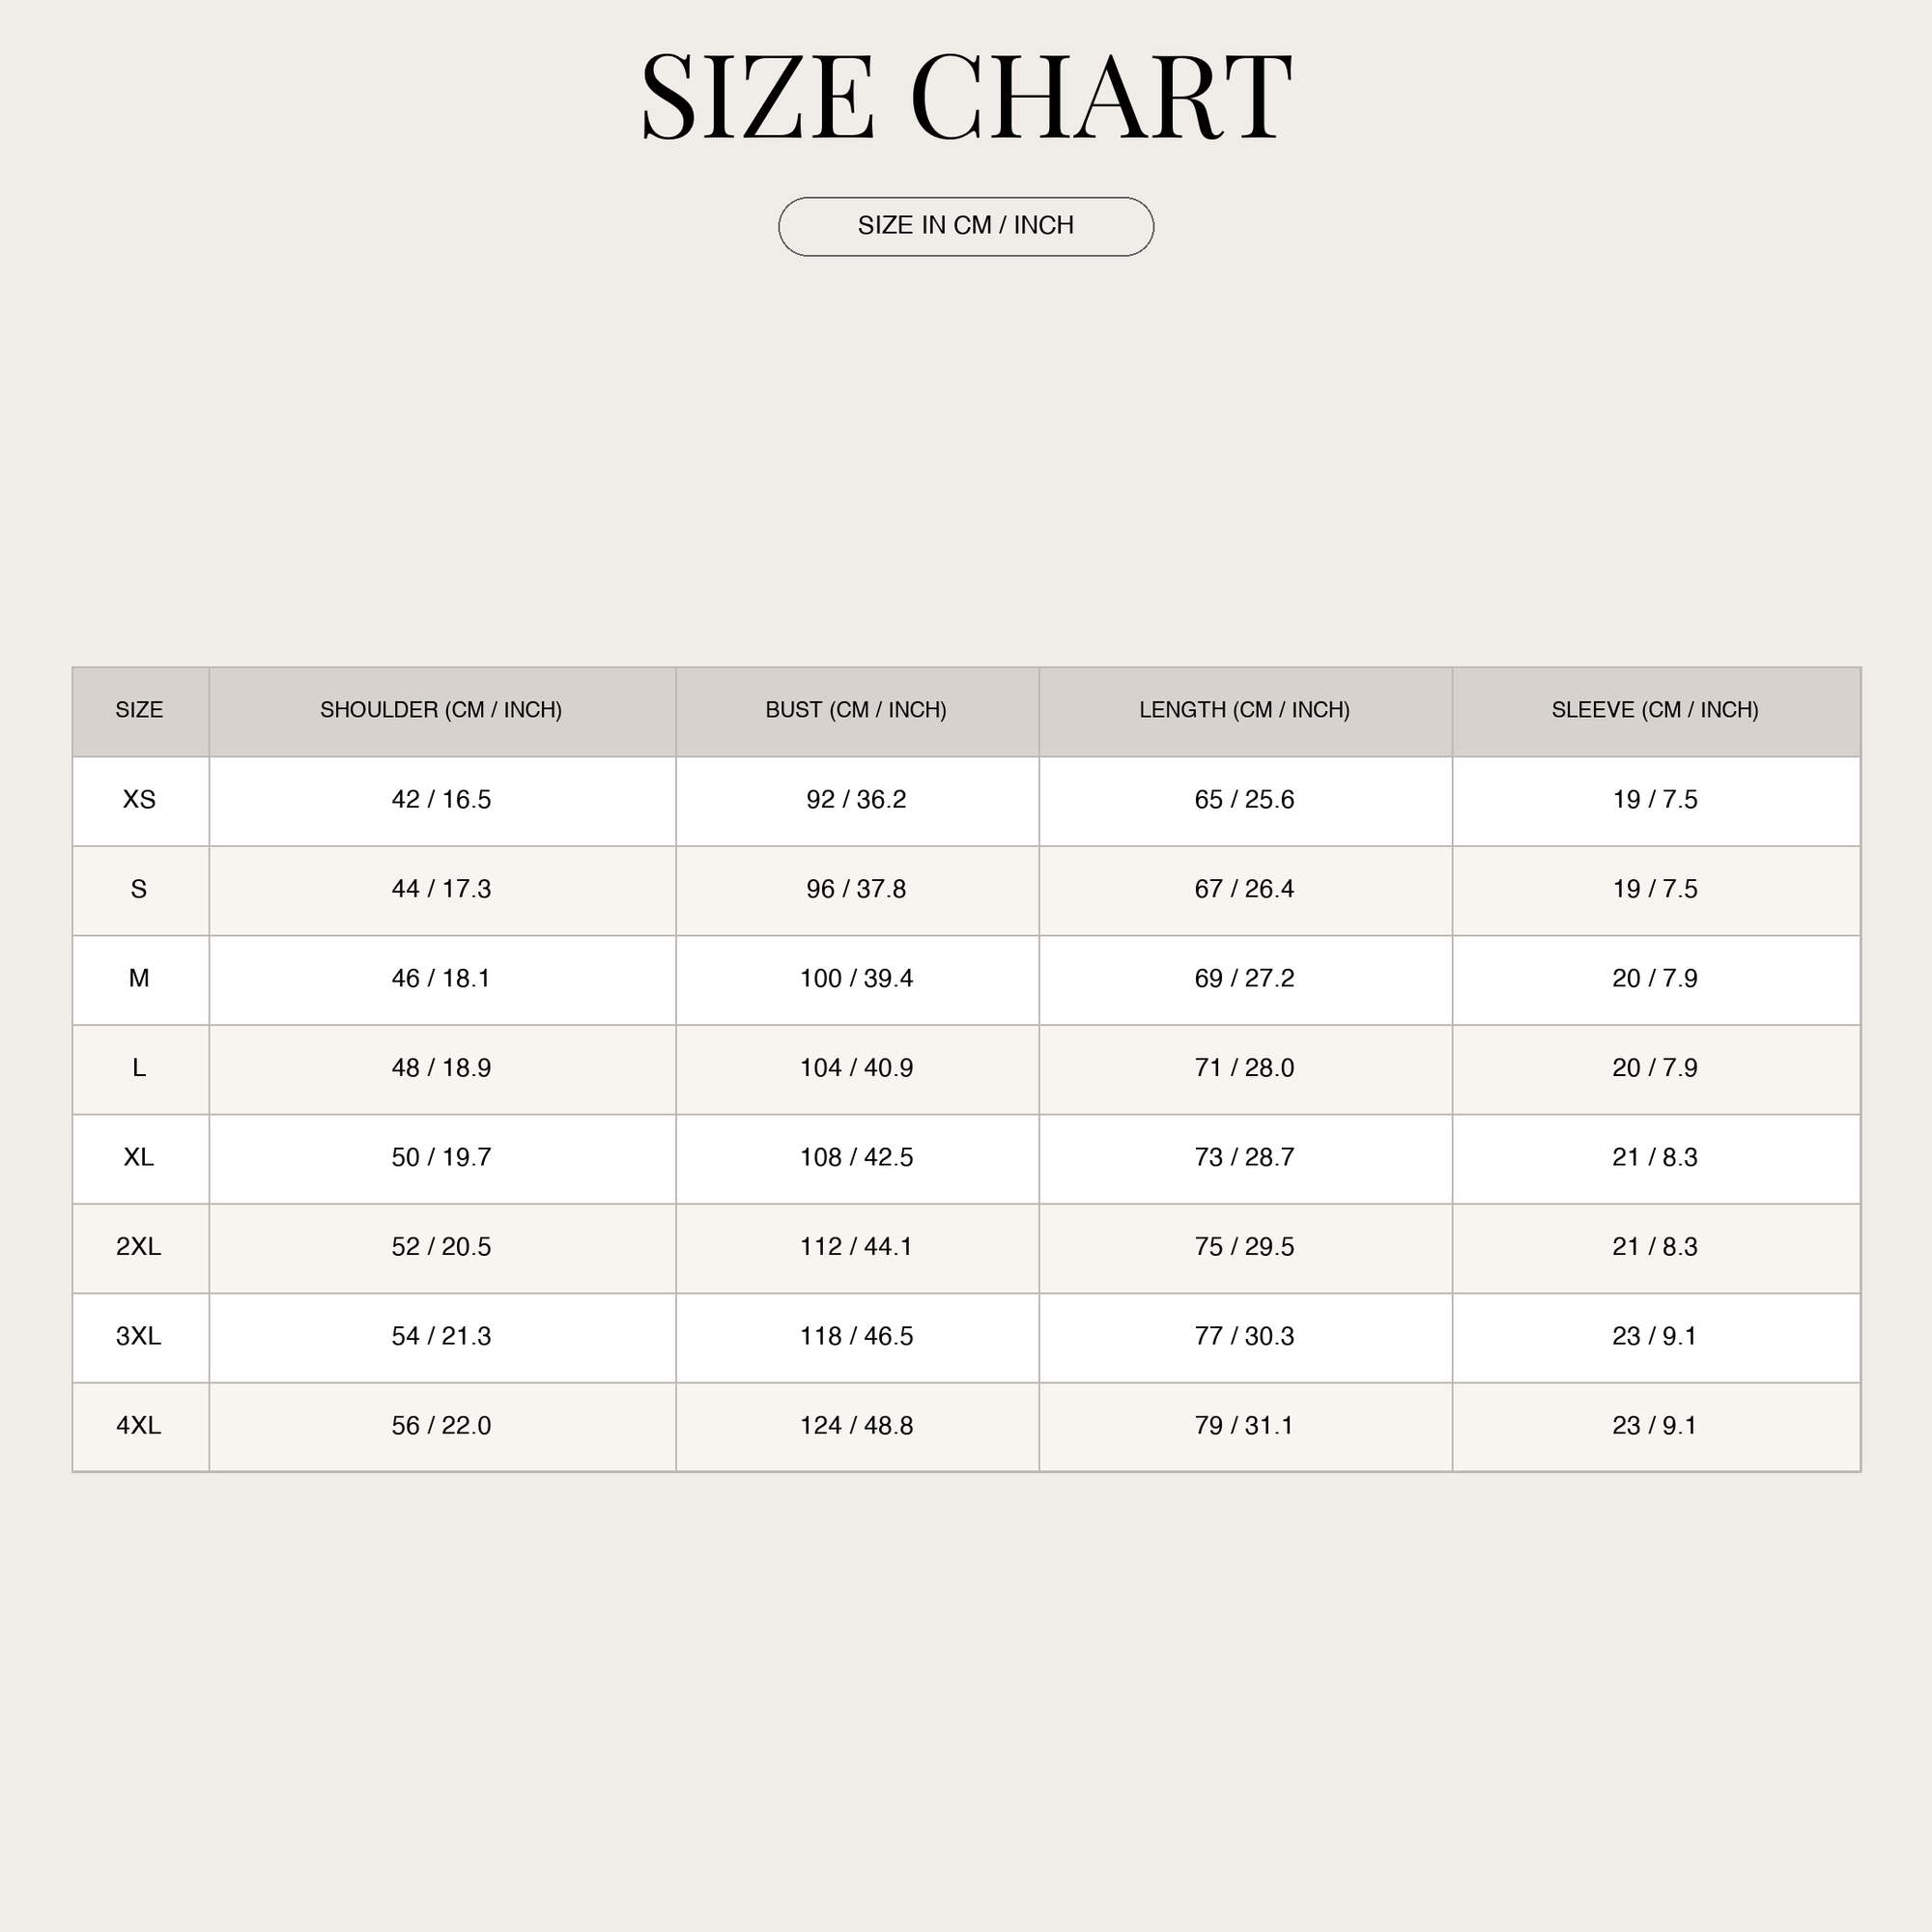Select the LENGTH (CM / INCH) column header
The image size is (1932, 1932).
pos(1245,710)
